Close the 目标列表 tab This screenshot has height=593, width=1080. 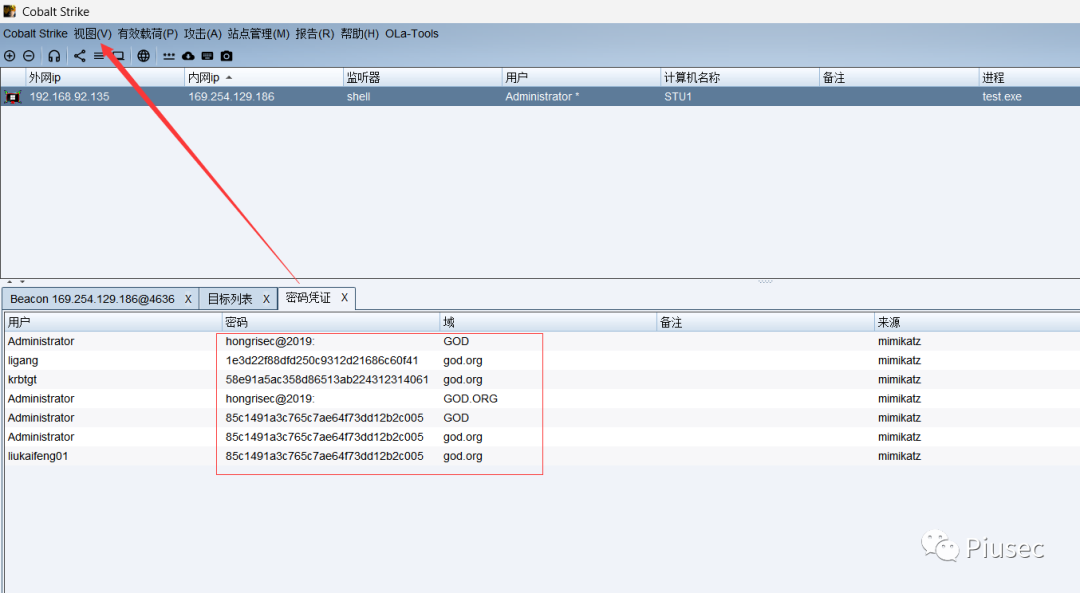pyautogui.click(x=266, y=299)
